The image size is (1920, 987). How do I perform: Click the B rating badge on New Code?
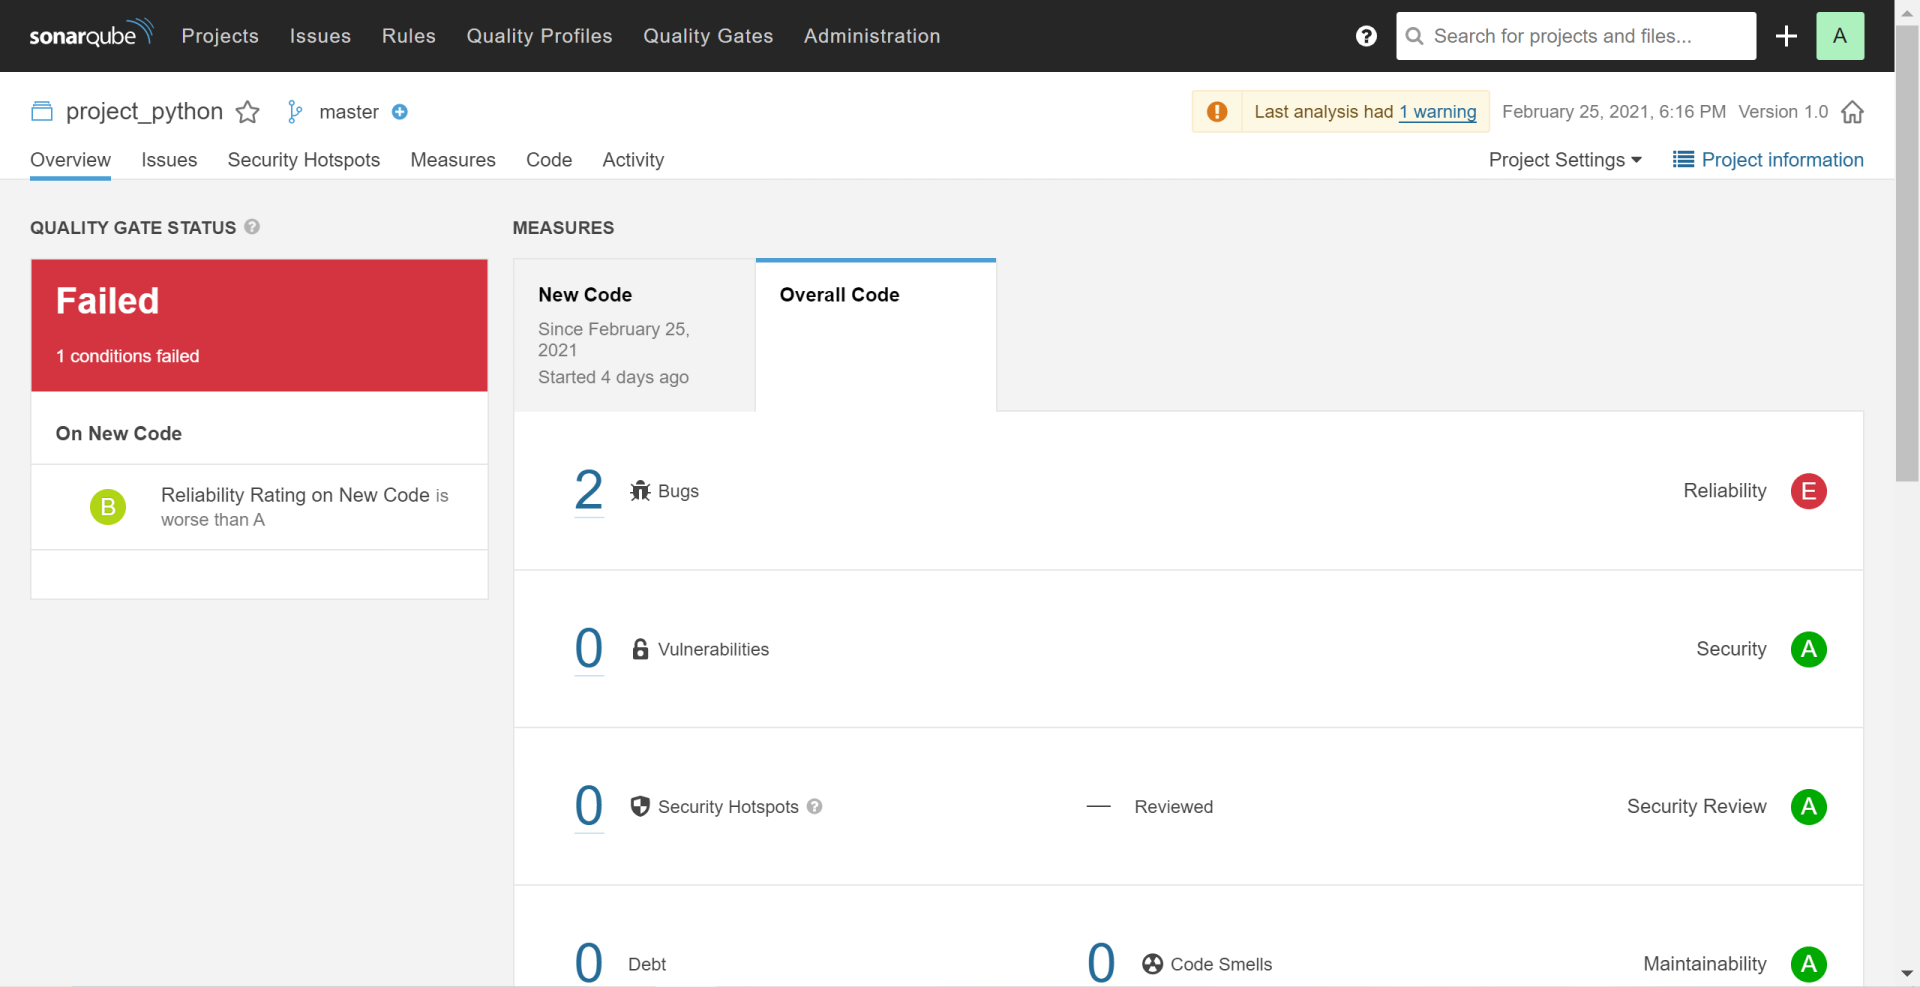pos(108,507)
